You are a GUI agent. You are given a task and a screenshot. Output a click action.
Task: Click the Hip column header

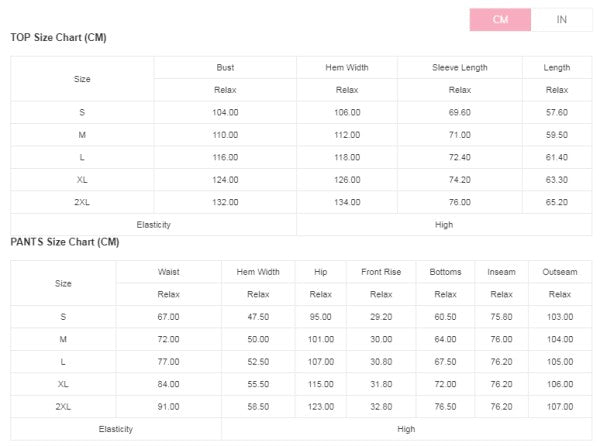320,272
